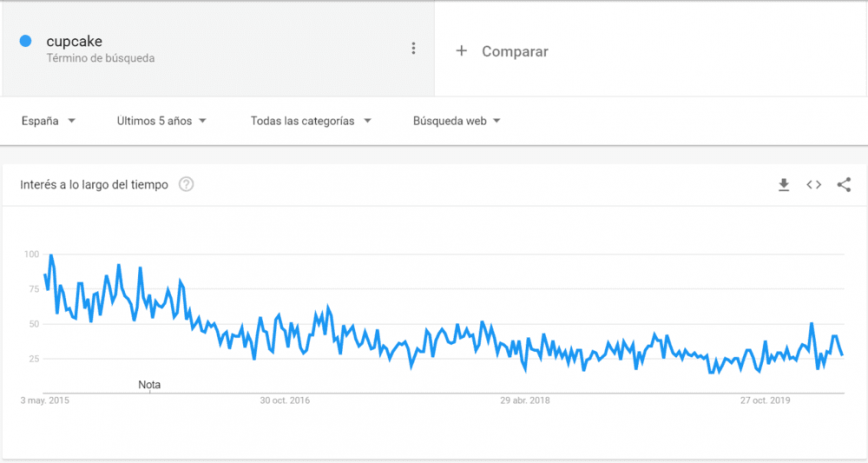
Task: Click the 27 oct. 2019 axis label
Action: click(766, 401)
